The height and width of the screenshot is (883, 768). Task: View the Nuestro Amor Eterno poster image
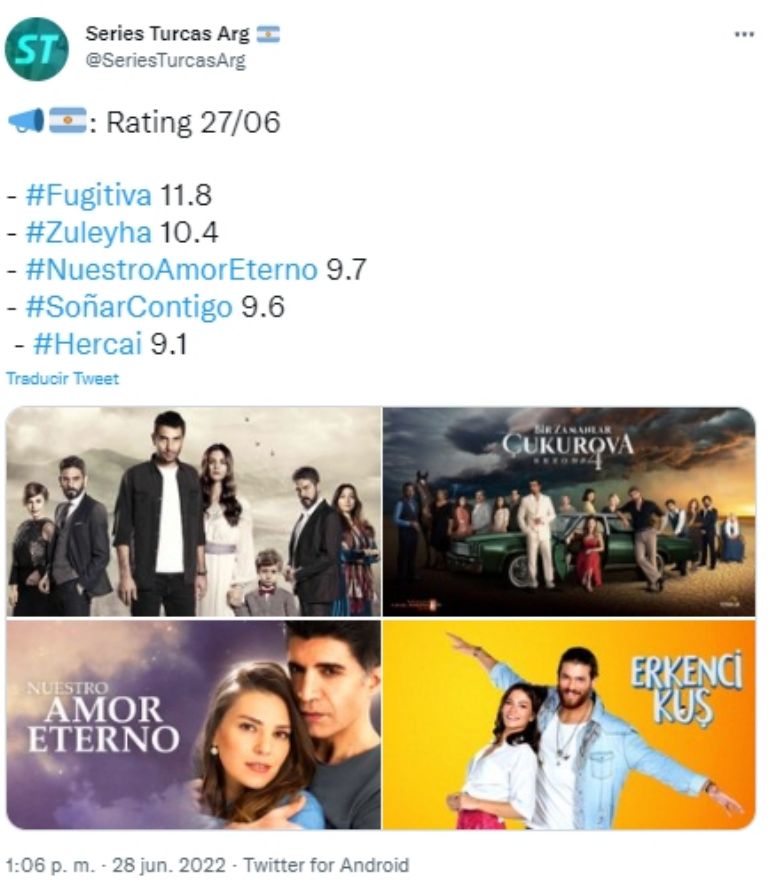click(x=194, y=725)
